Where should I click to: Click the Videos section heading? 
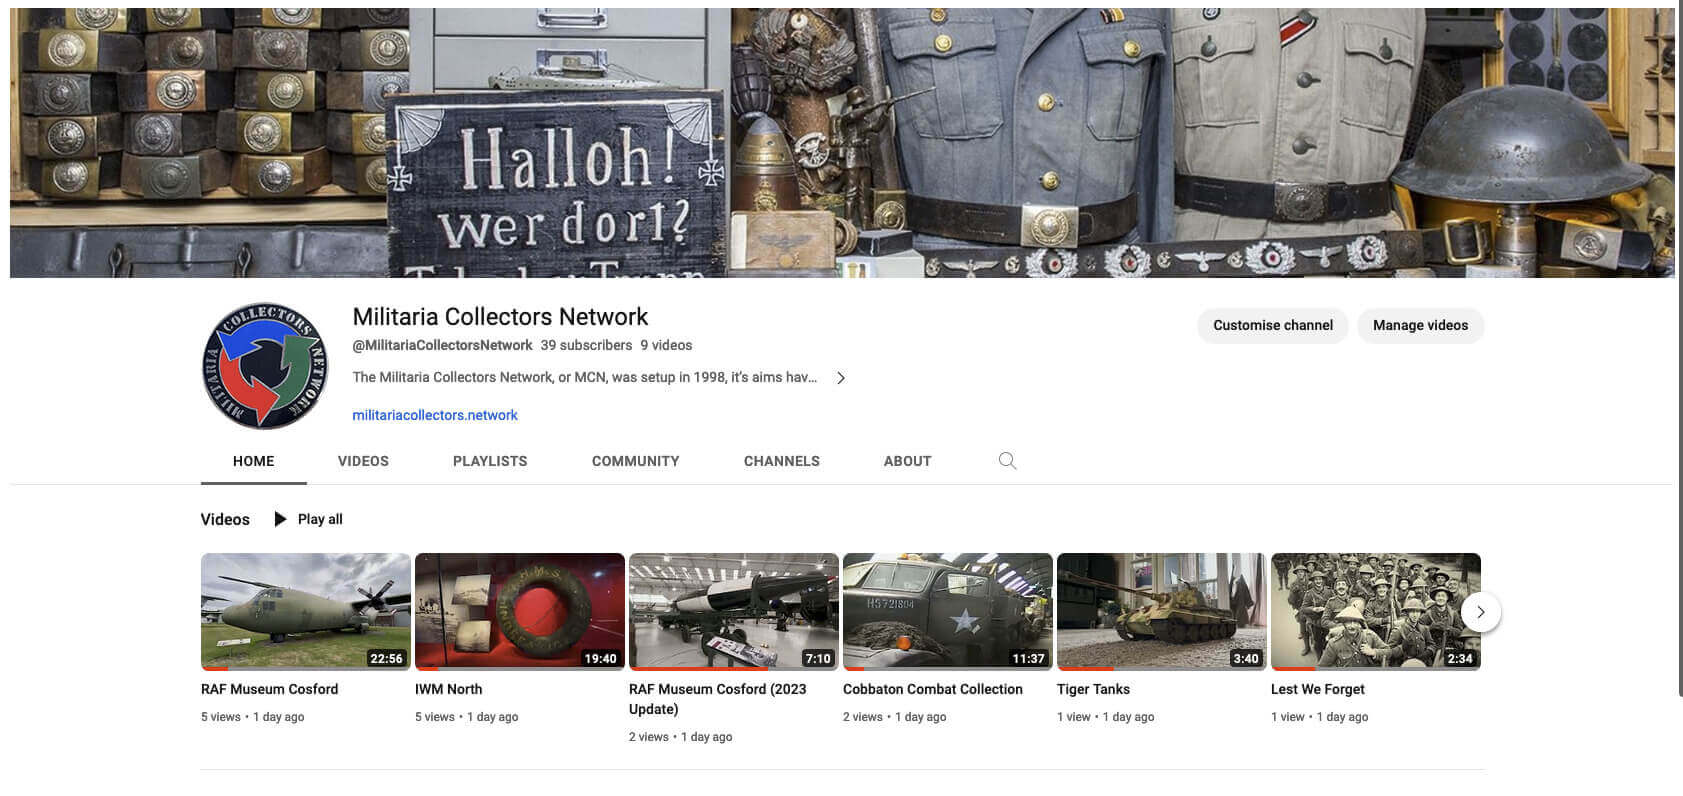coord(225,519)
